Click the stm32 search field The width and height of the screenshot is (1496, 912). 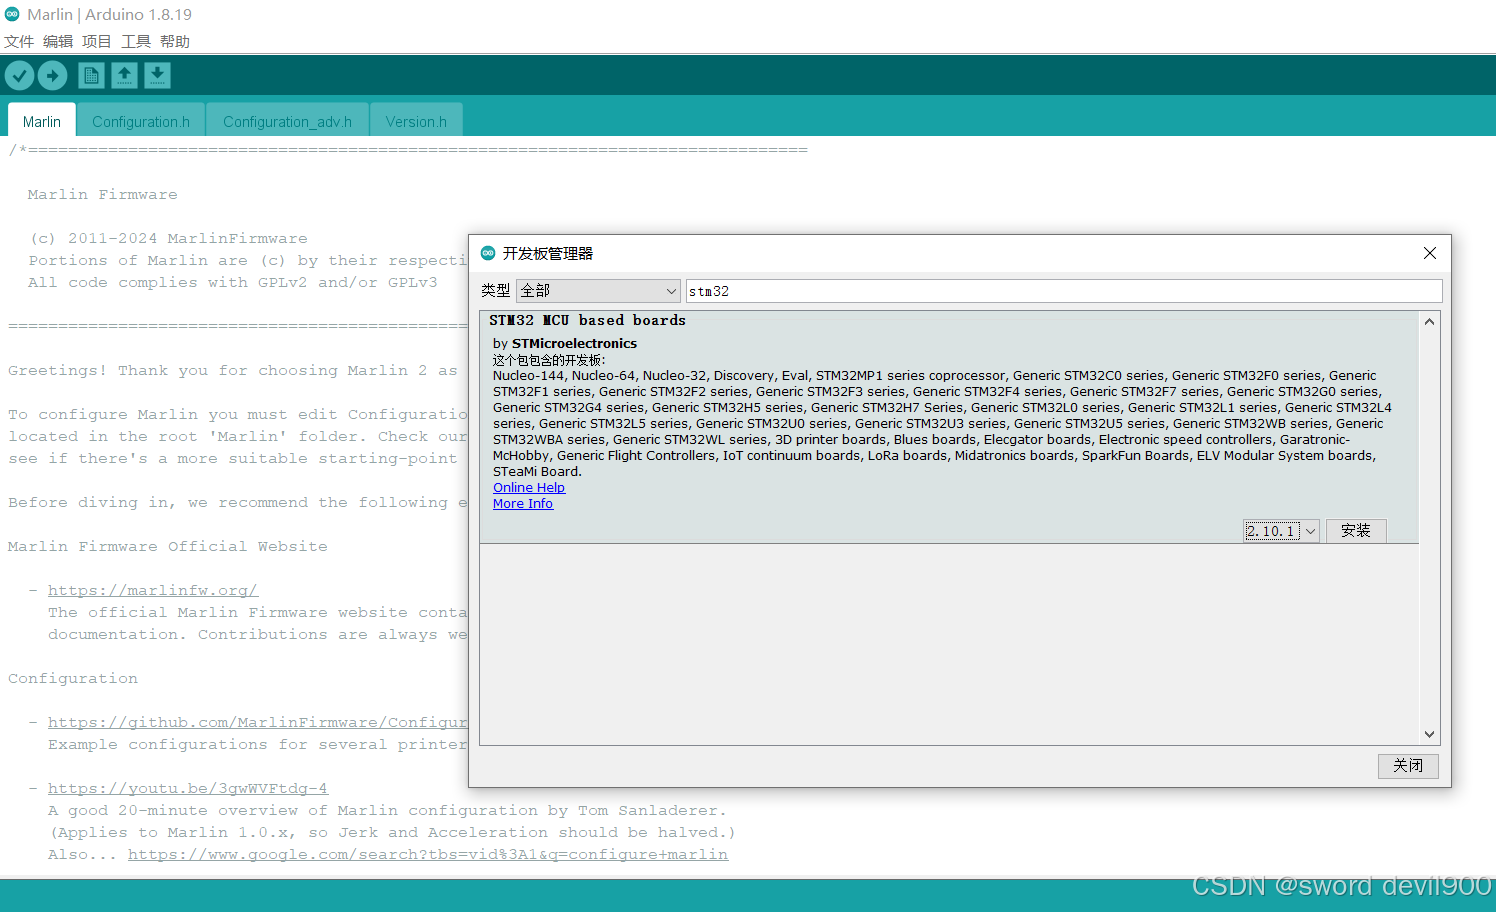tap(1064, 291)
